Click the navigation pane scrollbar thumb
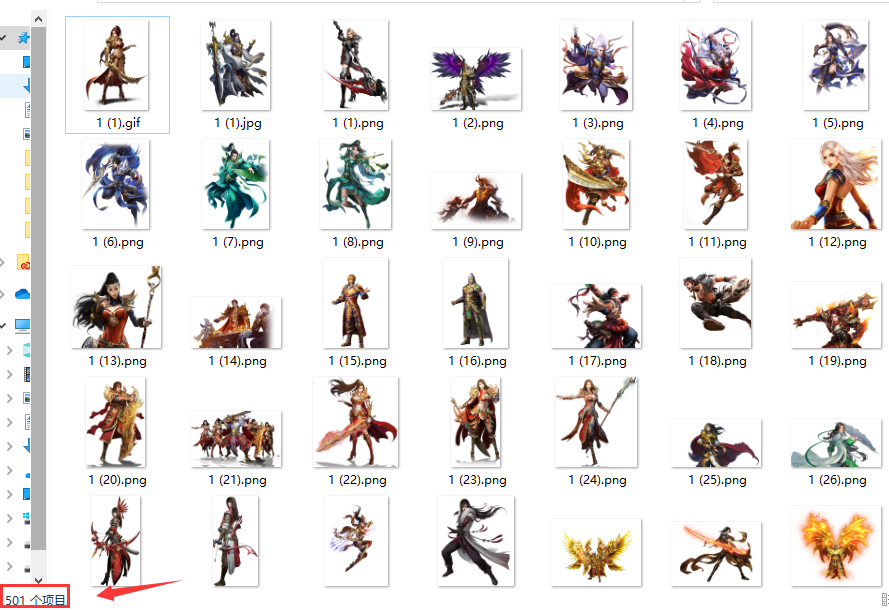The width and height of the screenshot is (889, 610). (x=38, y=288)
